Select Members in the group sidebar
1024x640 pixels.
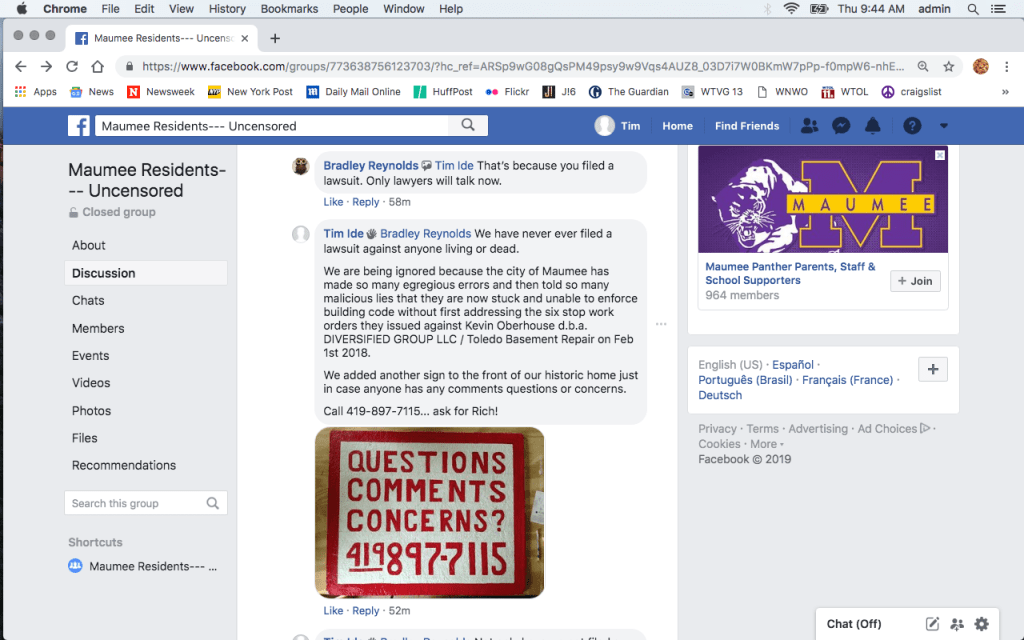98,328
